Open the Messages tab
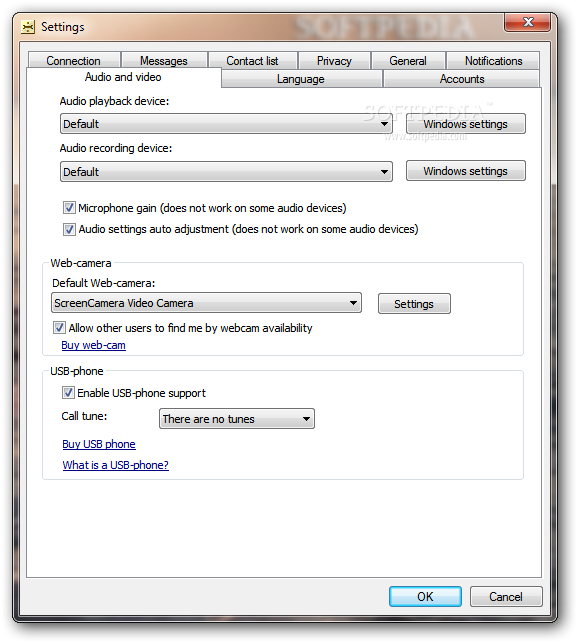This screenshot has width=578, height=643. click(164, 61)
